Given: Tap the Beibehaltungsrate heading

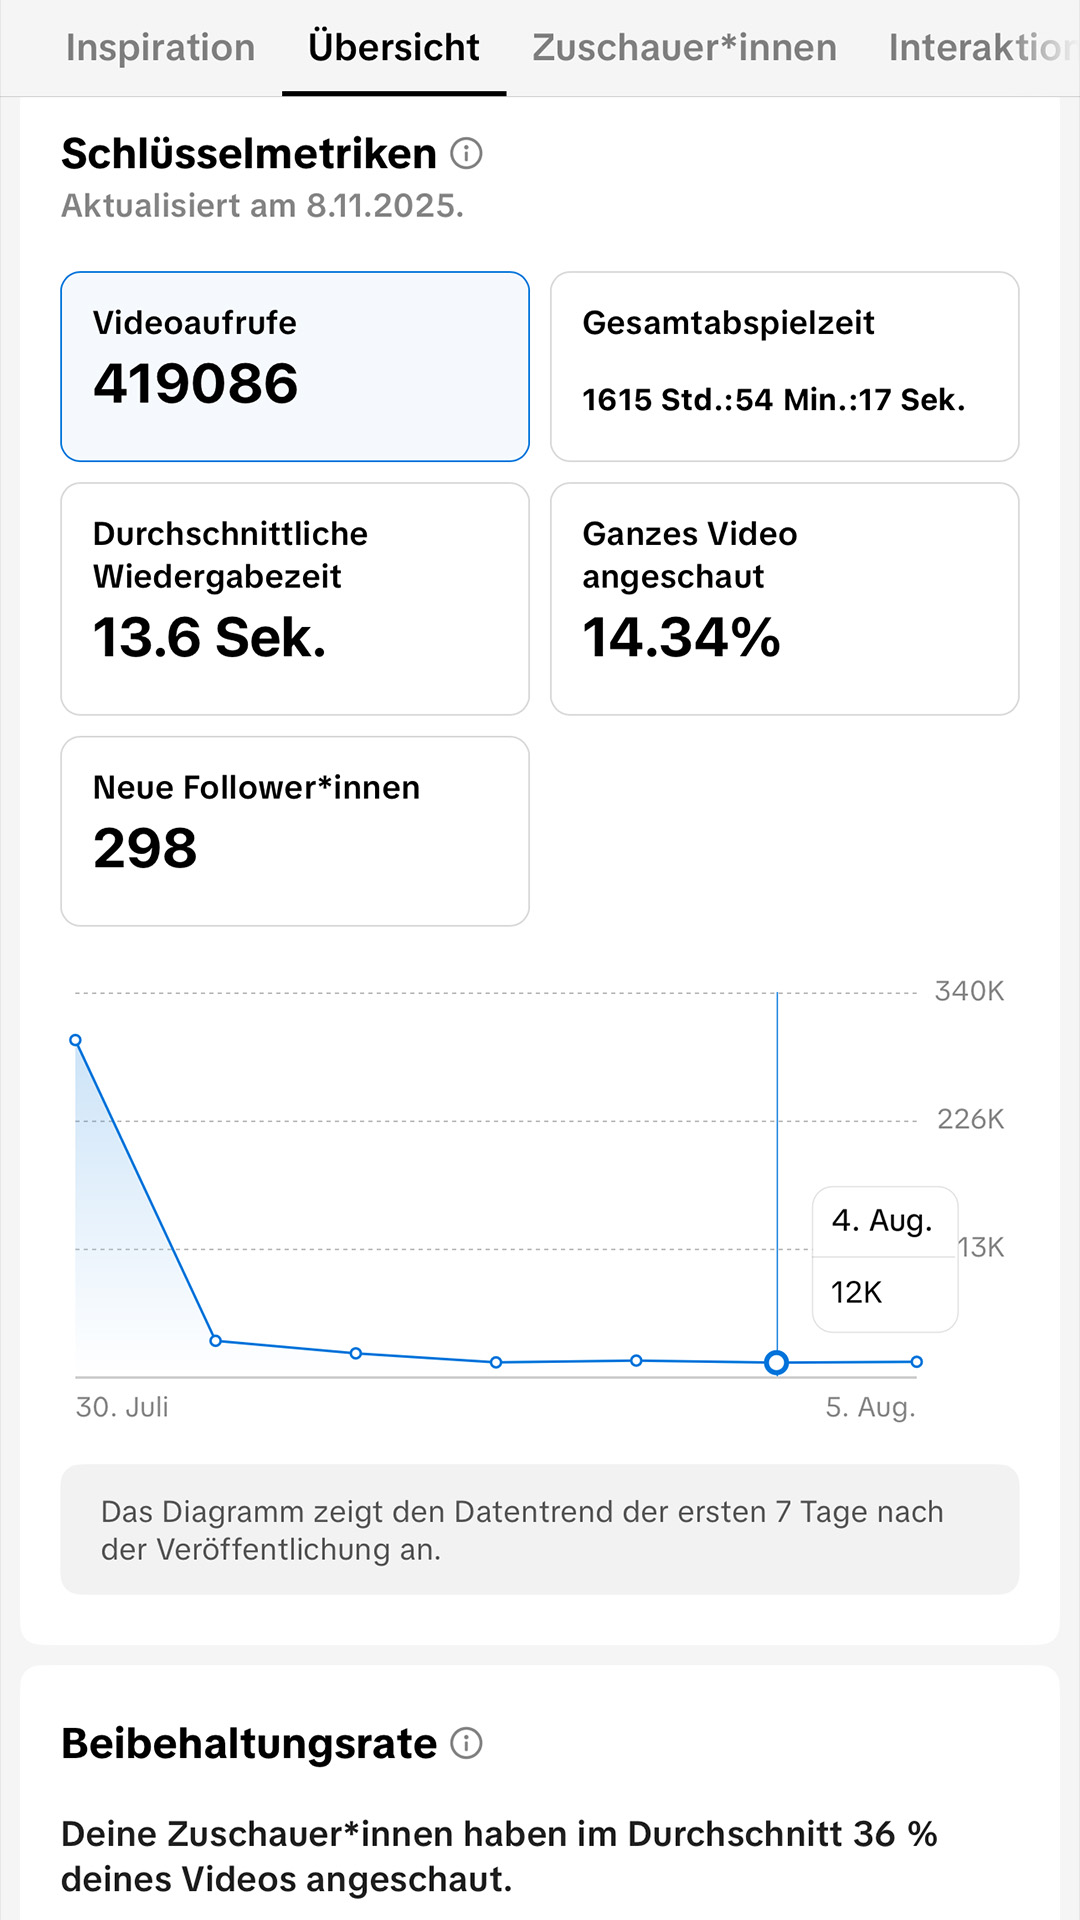Looking at the screenshot, I should (x=249, y=1743).
